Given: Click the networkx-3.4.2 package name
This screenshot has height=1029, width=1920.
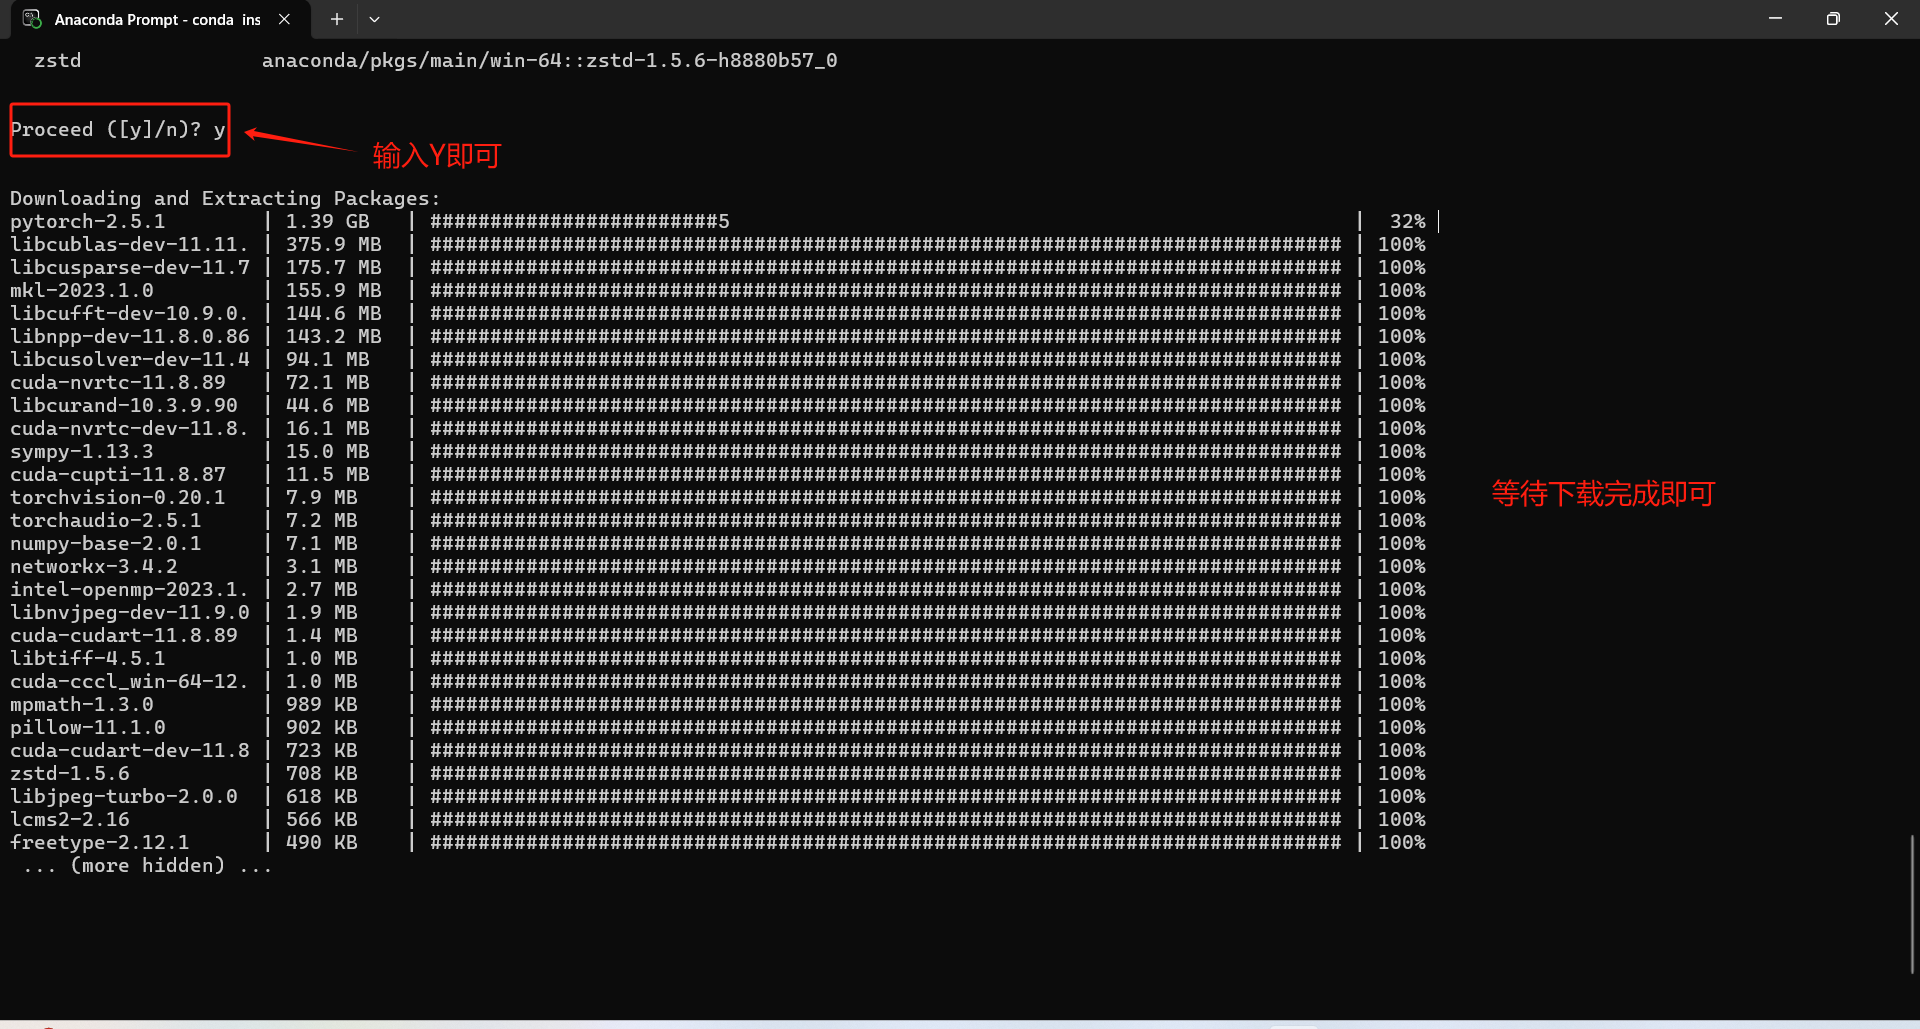Looking at the screenshot, I should click(x=94, y=566).
